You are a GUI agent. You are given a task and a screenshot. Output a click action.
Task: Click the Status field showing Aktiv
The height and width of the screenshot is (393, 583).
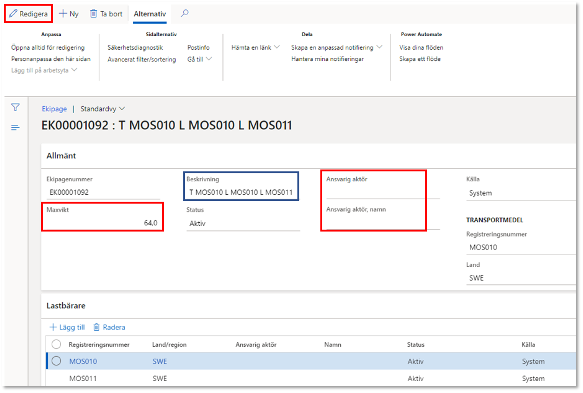[243, 223]
